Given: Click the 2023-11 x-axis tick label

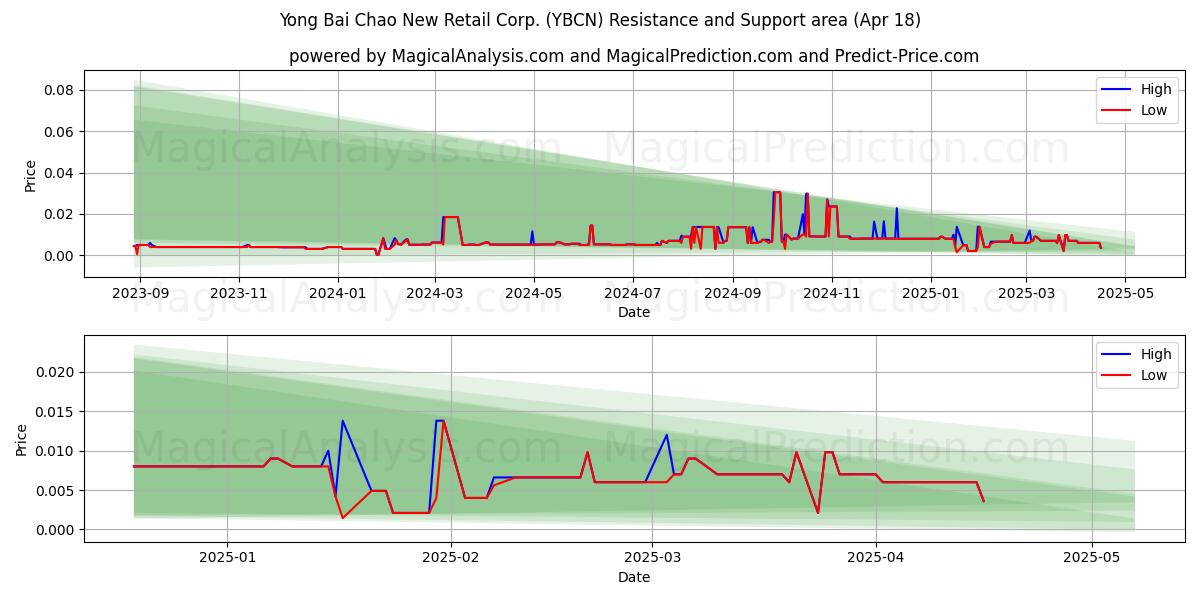Looking at the screenshot, I should (238, 293).
